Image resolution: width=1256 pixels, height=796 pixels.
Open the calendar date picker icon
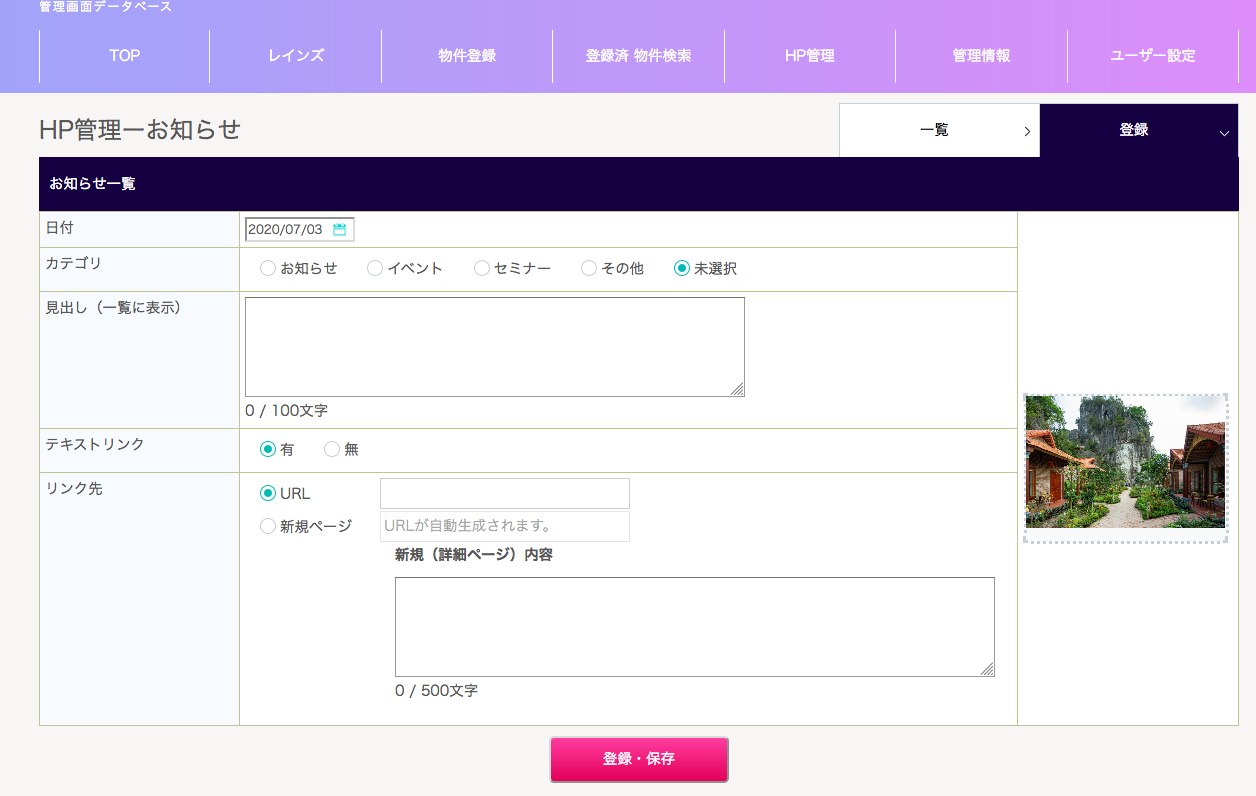340,230
